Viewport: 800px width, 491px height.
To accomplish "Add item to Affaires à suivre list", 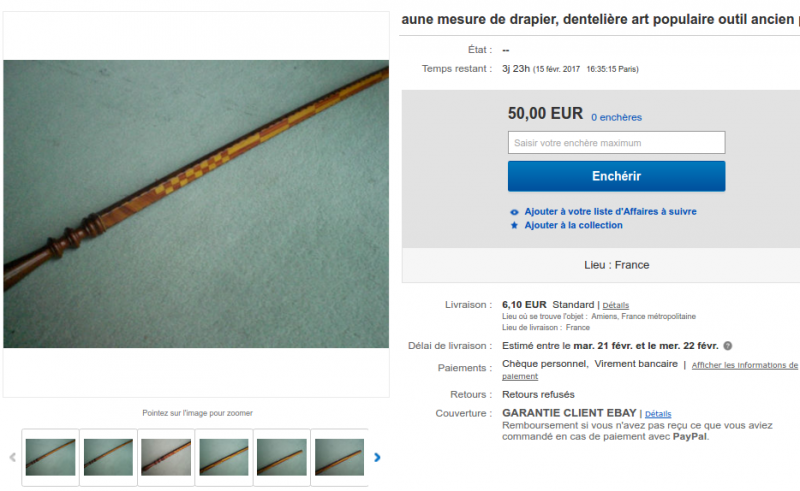I will [x=610, y=211].
